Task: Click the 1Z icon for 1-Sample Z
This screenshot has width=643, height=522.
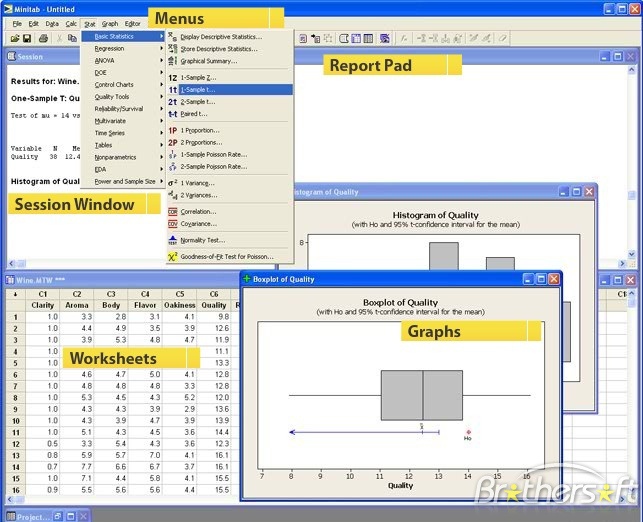Action: pyautogui.click(x=173, y=78)
